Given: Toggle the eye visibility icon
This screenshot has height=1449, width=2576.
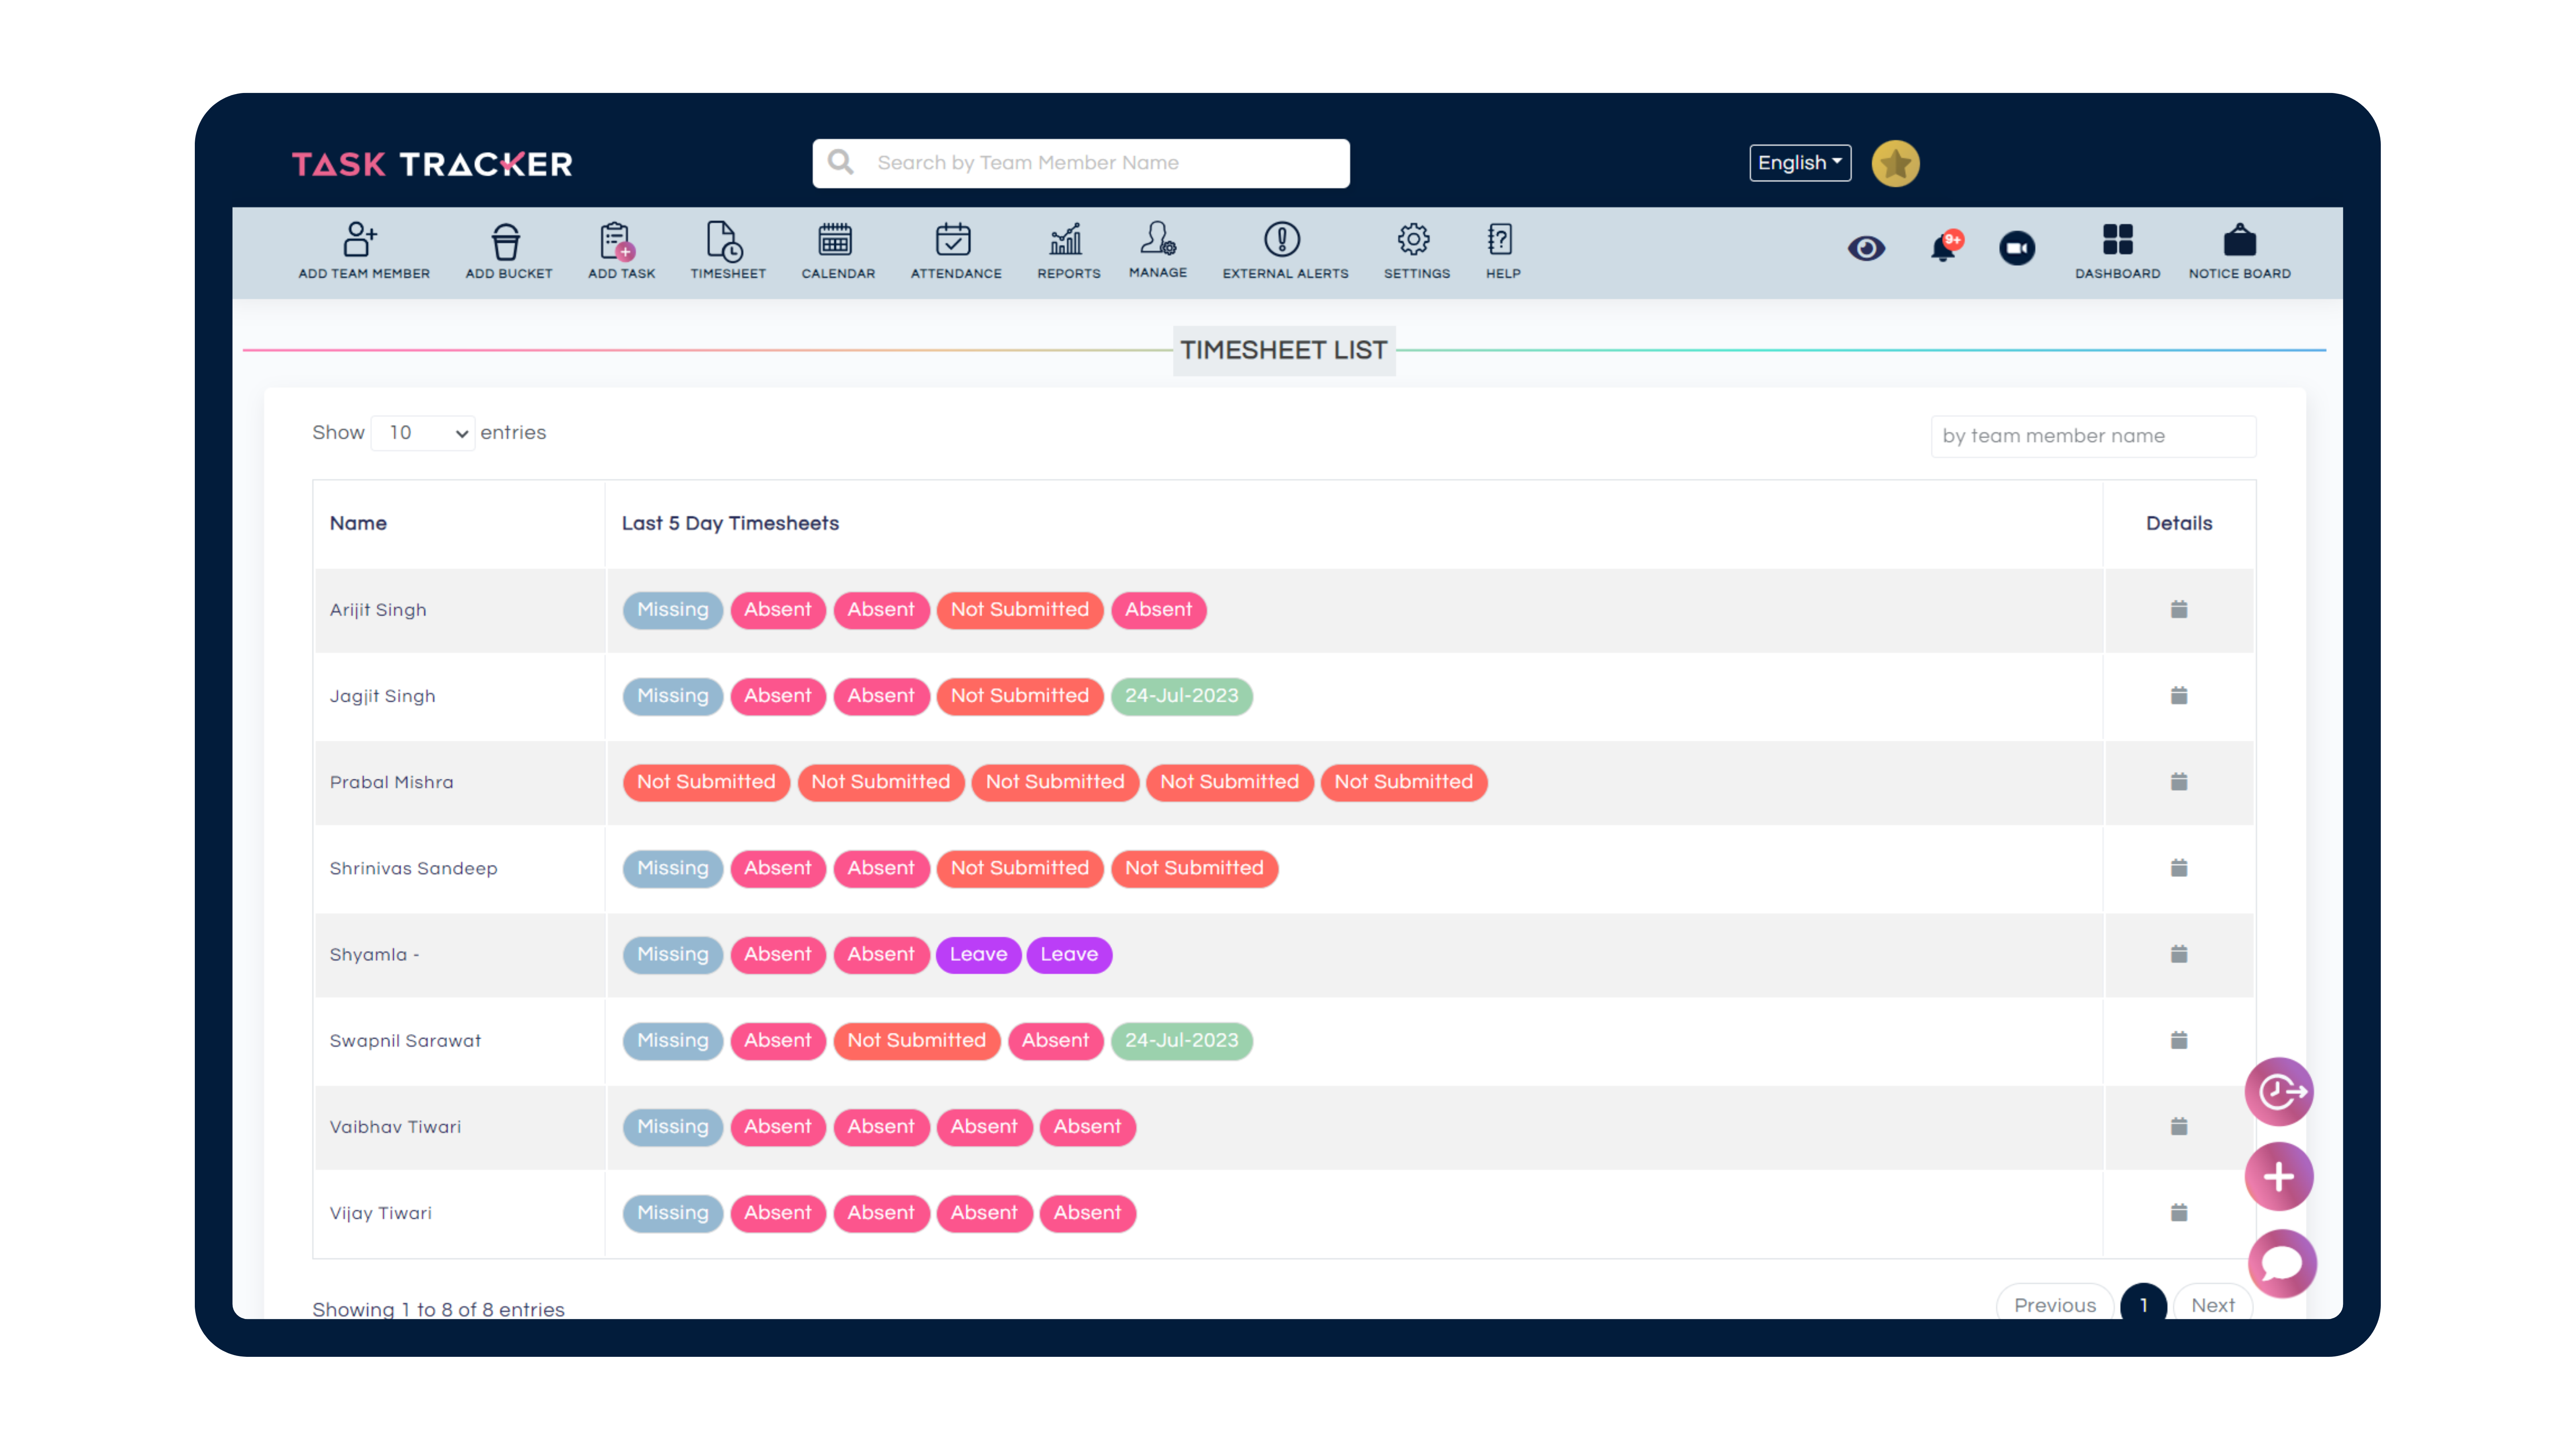Looking at the screenshot, I should point(1866,248).
